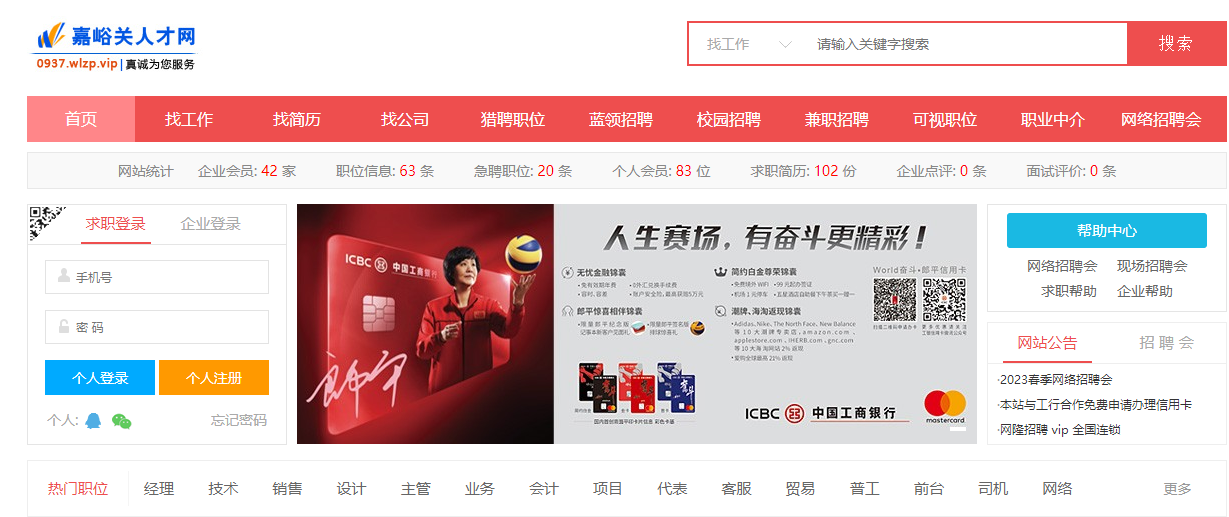The image size is (1229, 517).
Task: Open 校园招聘 in the navigation bar
Action: pos(729,119)
